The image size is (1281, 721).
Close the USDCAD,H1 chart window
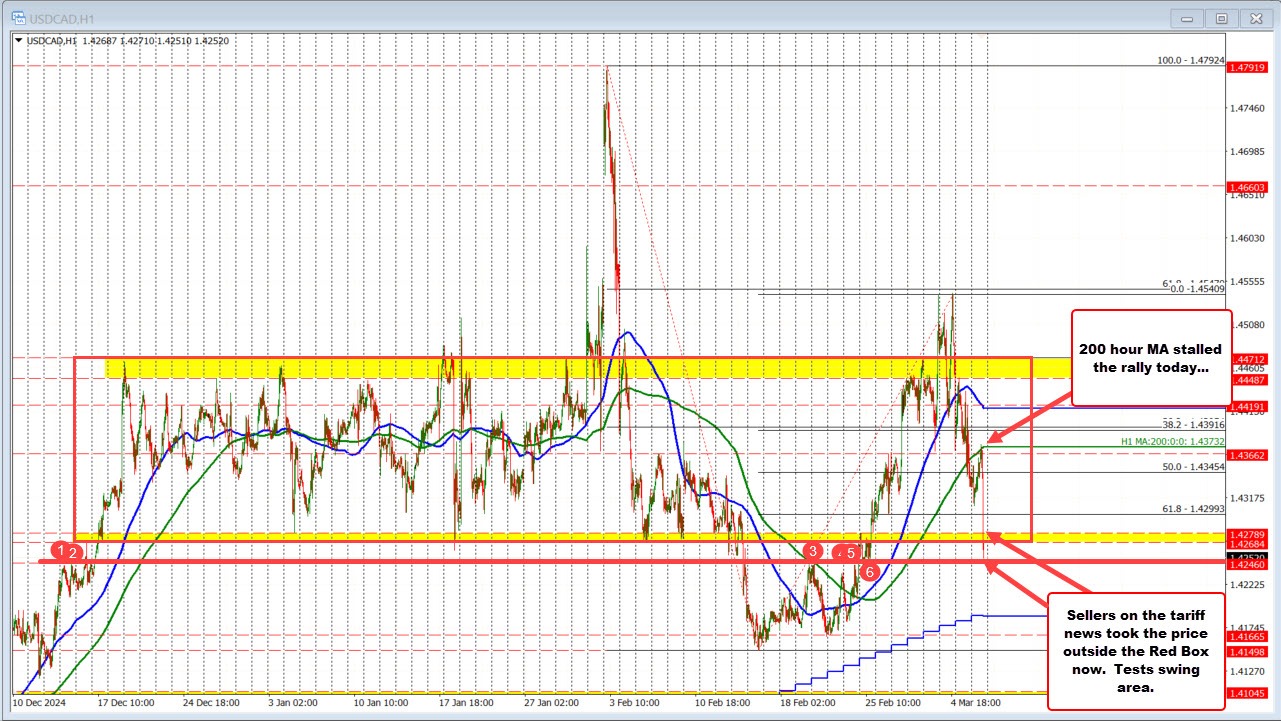1251,17
